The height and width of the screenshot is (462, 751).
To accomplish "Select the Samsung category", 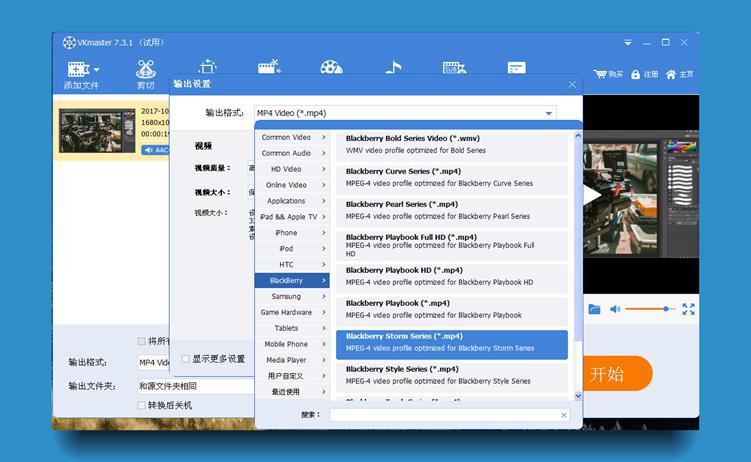I will click(x=292, y=296).
